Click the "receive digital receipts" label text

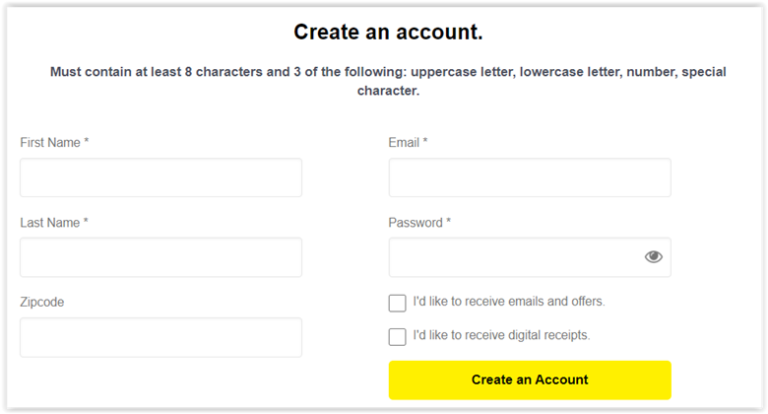click(501, 335)
